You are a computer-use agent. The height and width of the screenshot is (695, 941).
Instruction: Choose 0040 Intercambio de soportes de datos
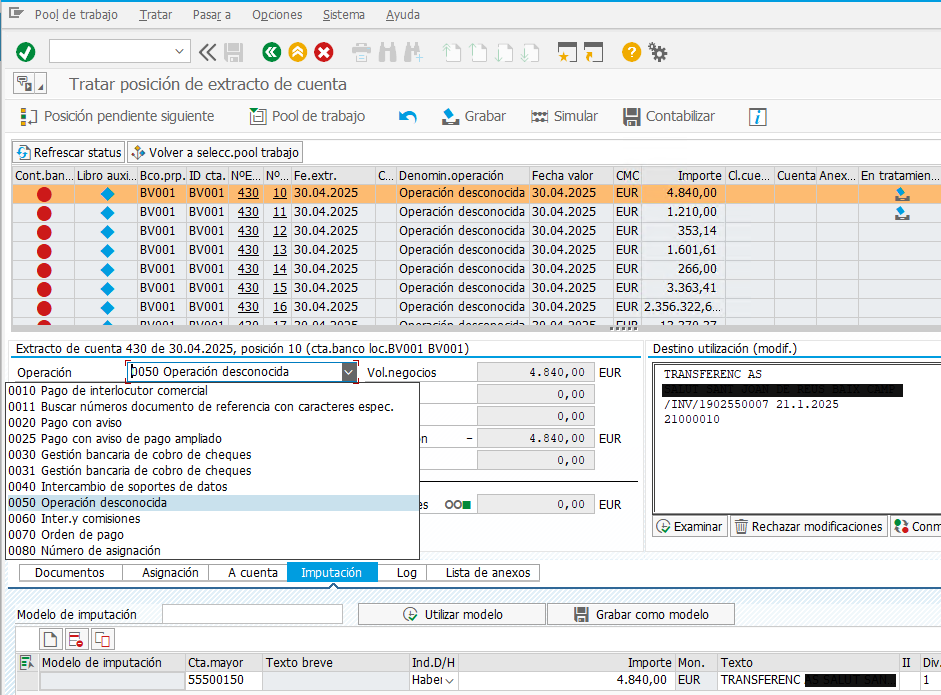[212, 487]
